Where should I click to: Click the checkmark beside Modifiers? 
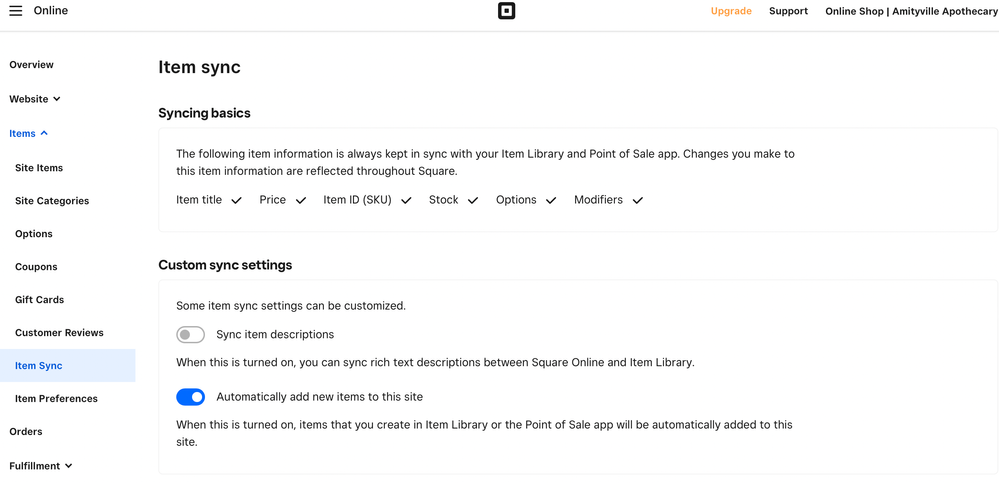(x=638, y=201)
